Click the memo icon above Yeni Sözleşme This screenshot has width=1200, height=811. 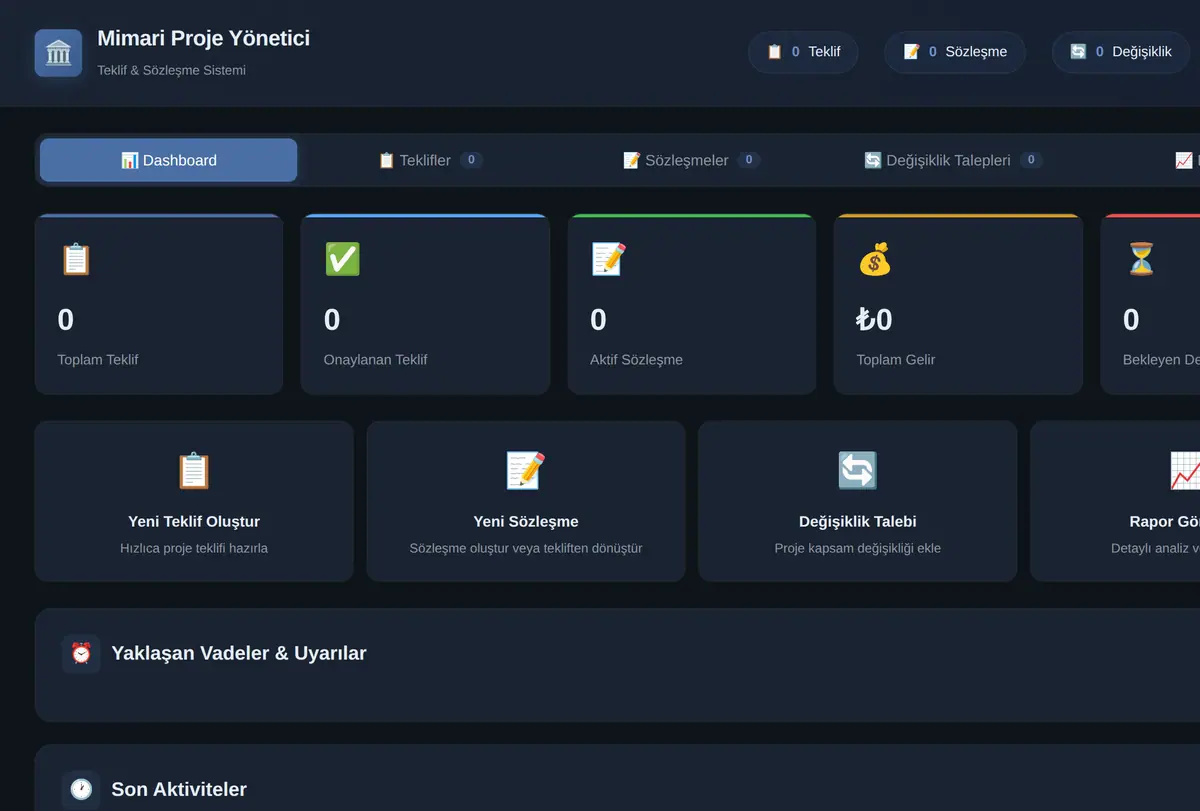[525, 470]
